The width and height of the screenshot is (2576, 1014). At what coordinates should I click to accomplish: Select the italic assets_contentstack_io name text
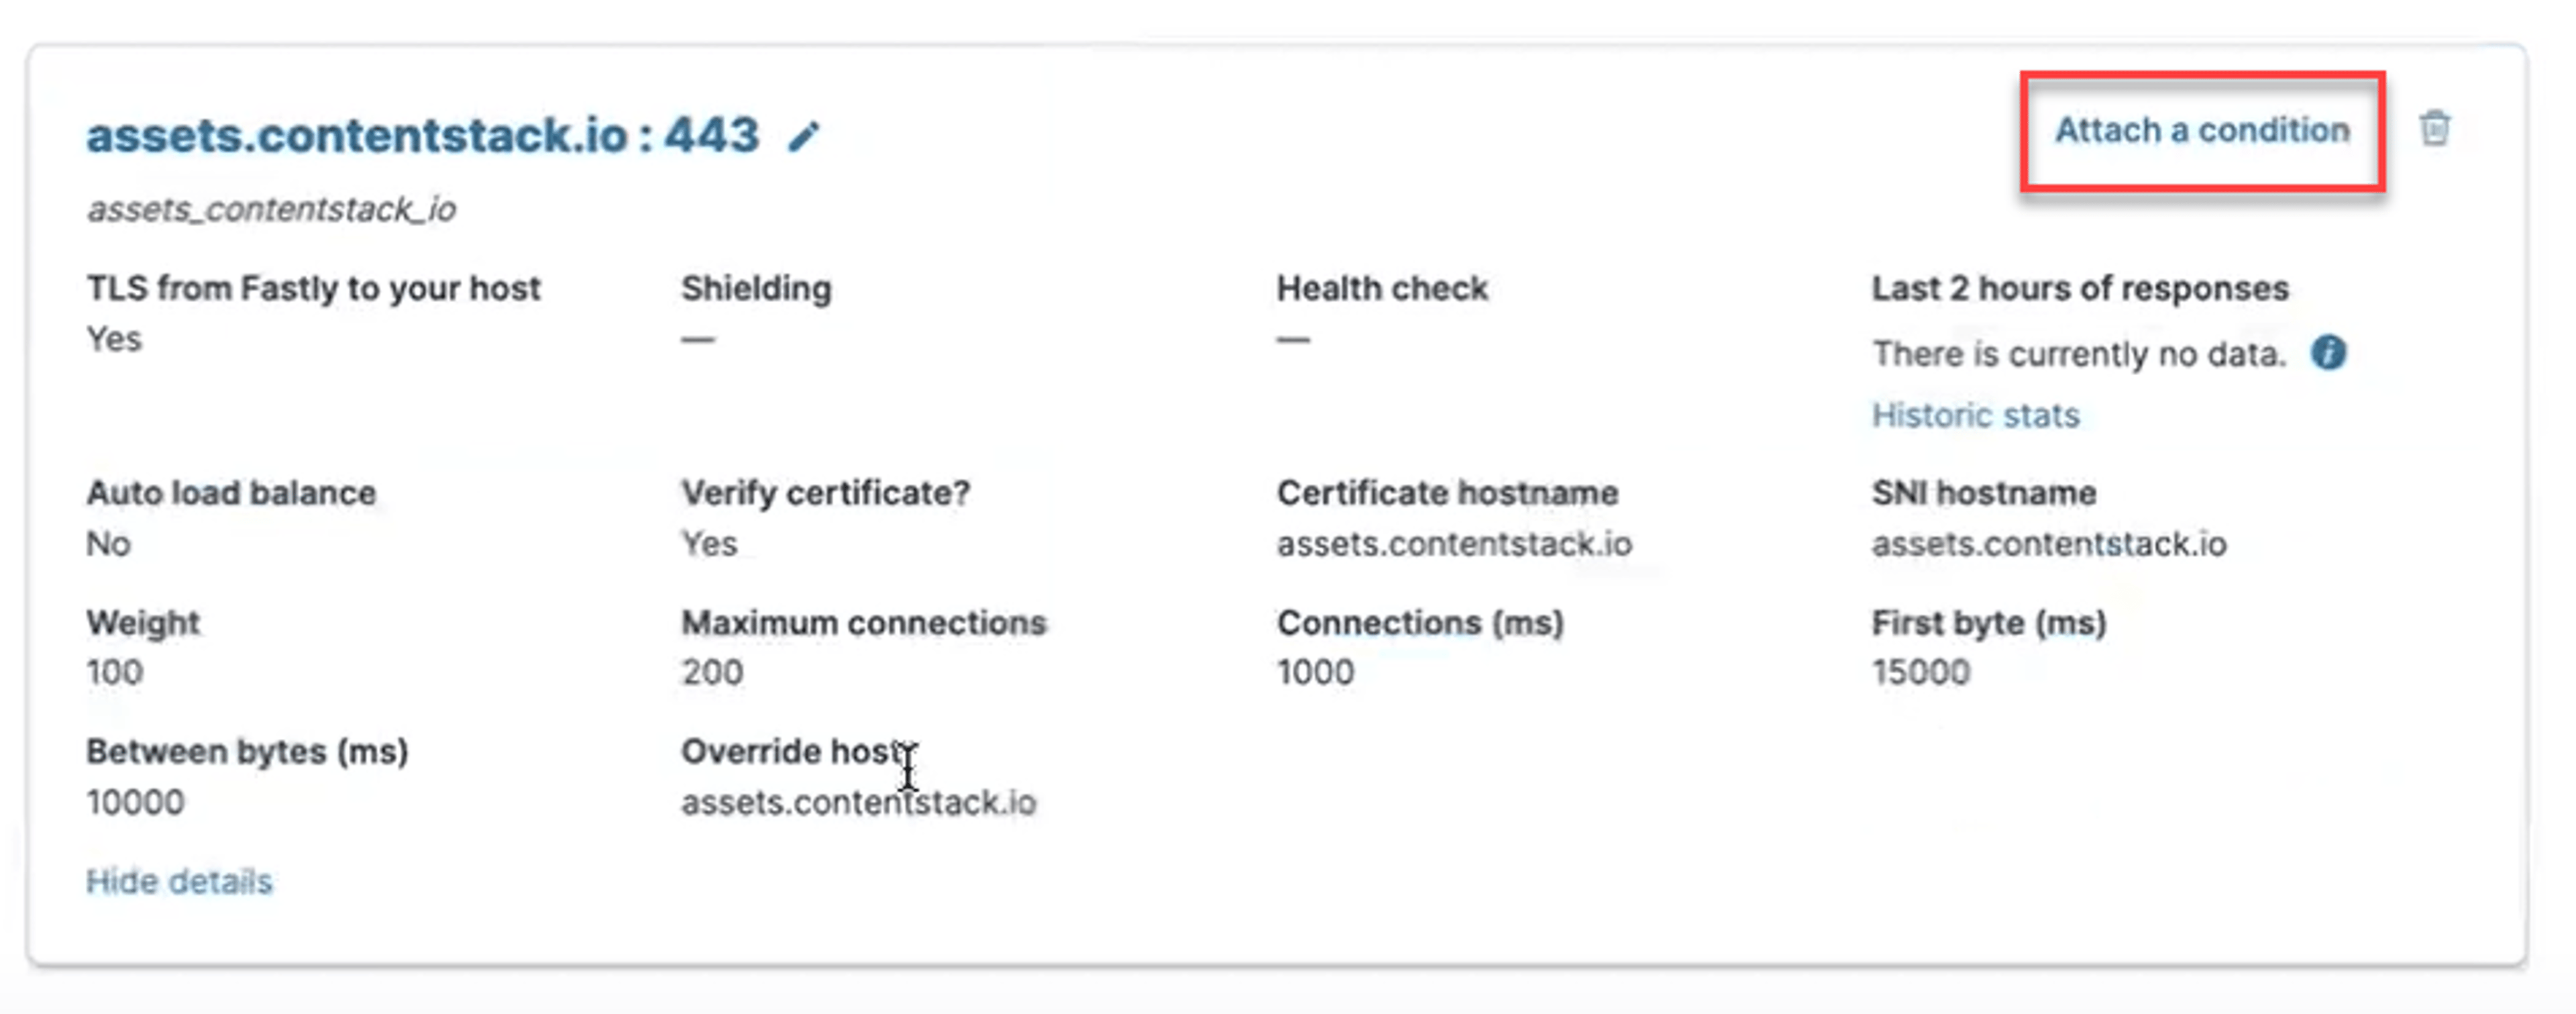click(271, 209)
